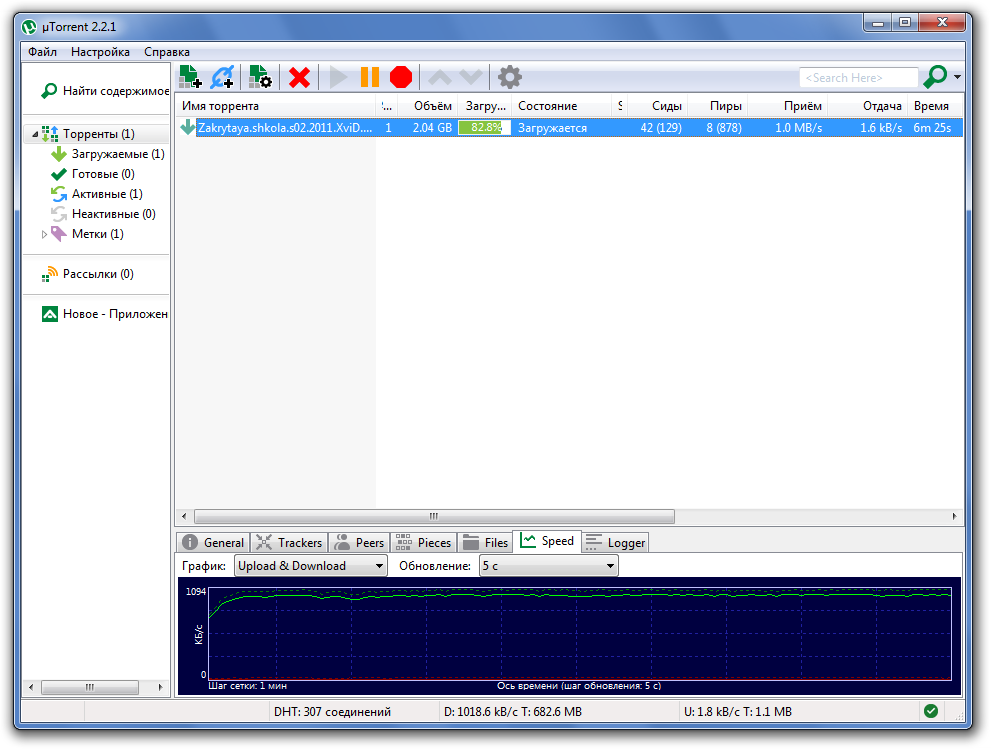Move torrent up the queue arrow

[440, 77]
